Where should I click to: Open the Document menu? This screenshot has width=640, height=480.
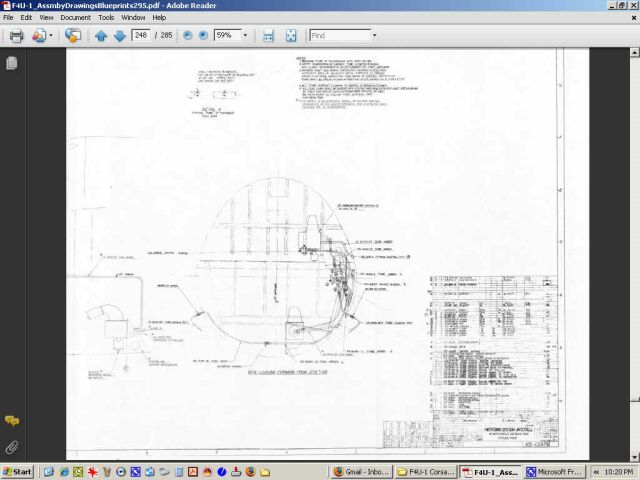76,18
